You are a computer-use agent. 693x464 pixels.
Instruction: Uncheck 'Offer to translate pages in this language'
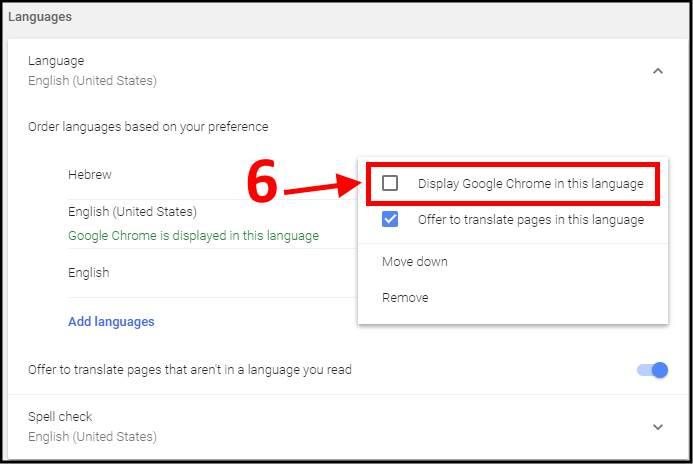click(390, 219)
